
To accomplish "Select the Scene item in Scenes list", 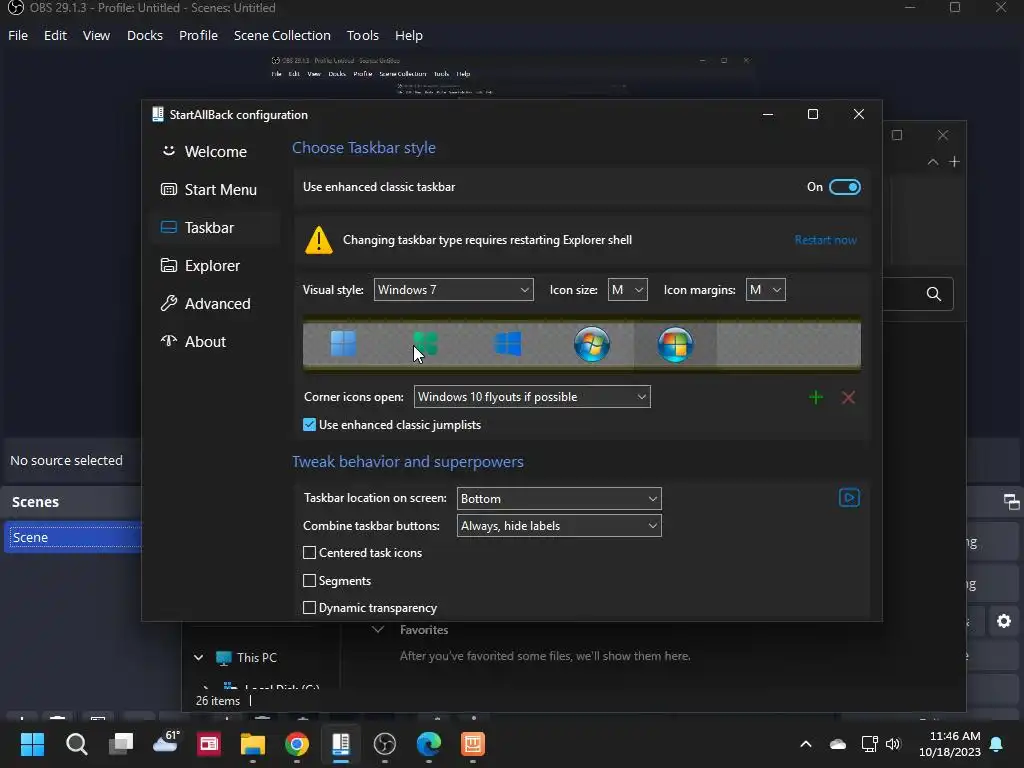I will click(x=73, y=537).
